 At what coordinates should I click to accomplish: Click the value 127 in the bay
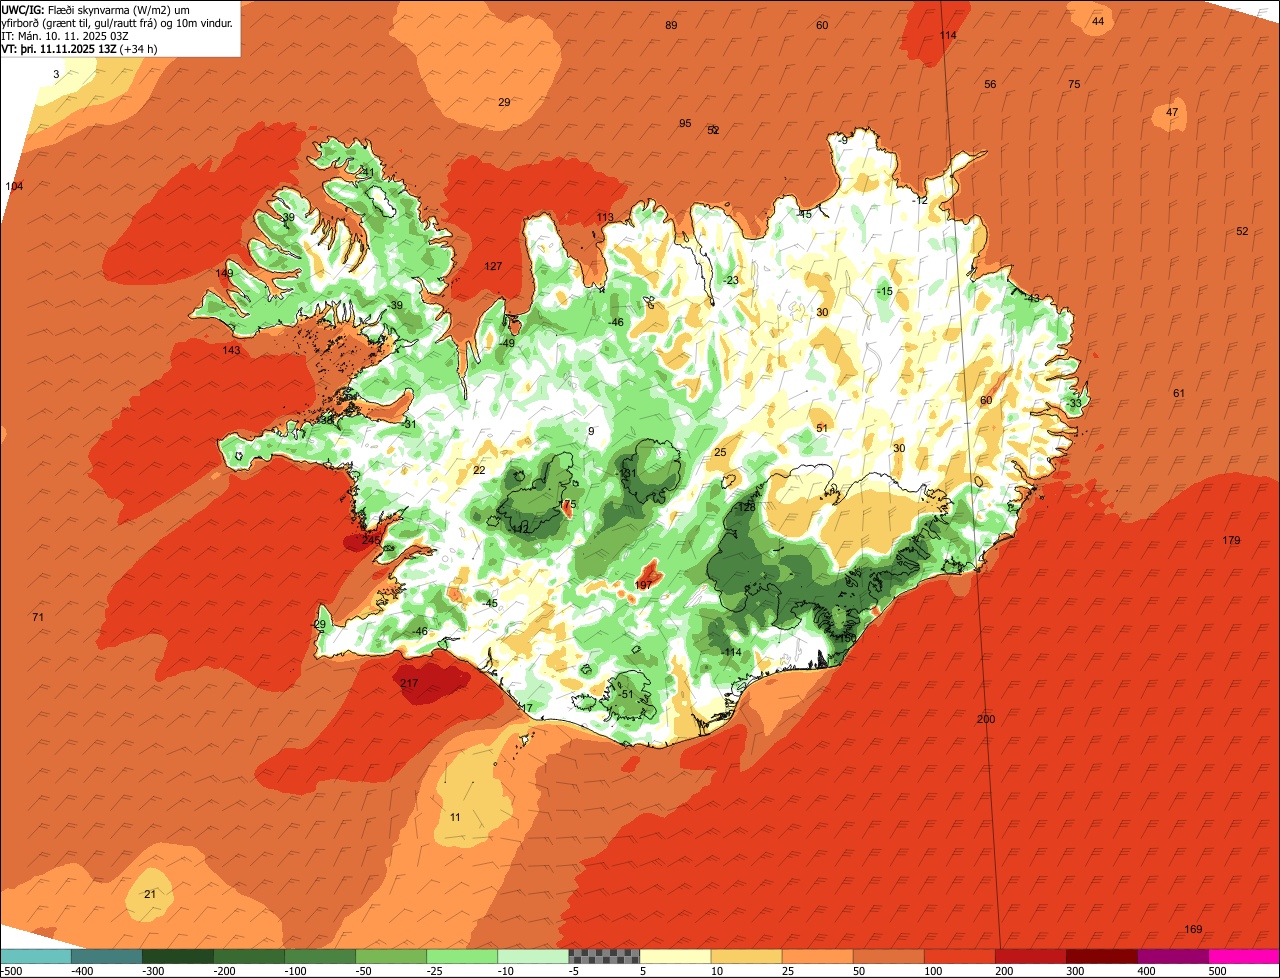(x=493, y=266)
